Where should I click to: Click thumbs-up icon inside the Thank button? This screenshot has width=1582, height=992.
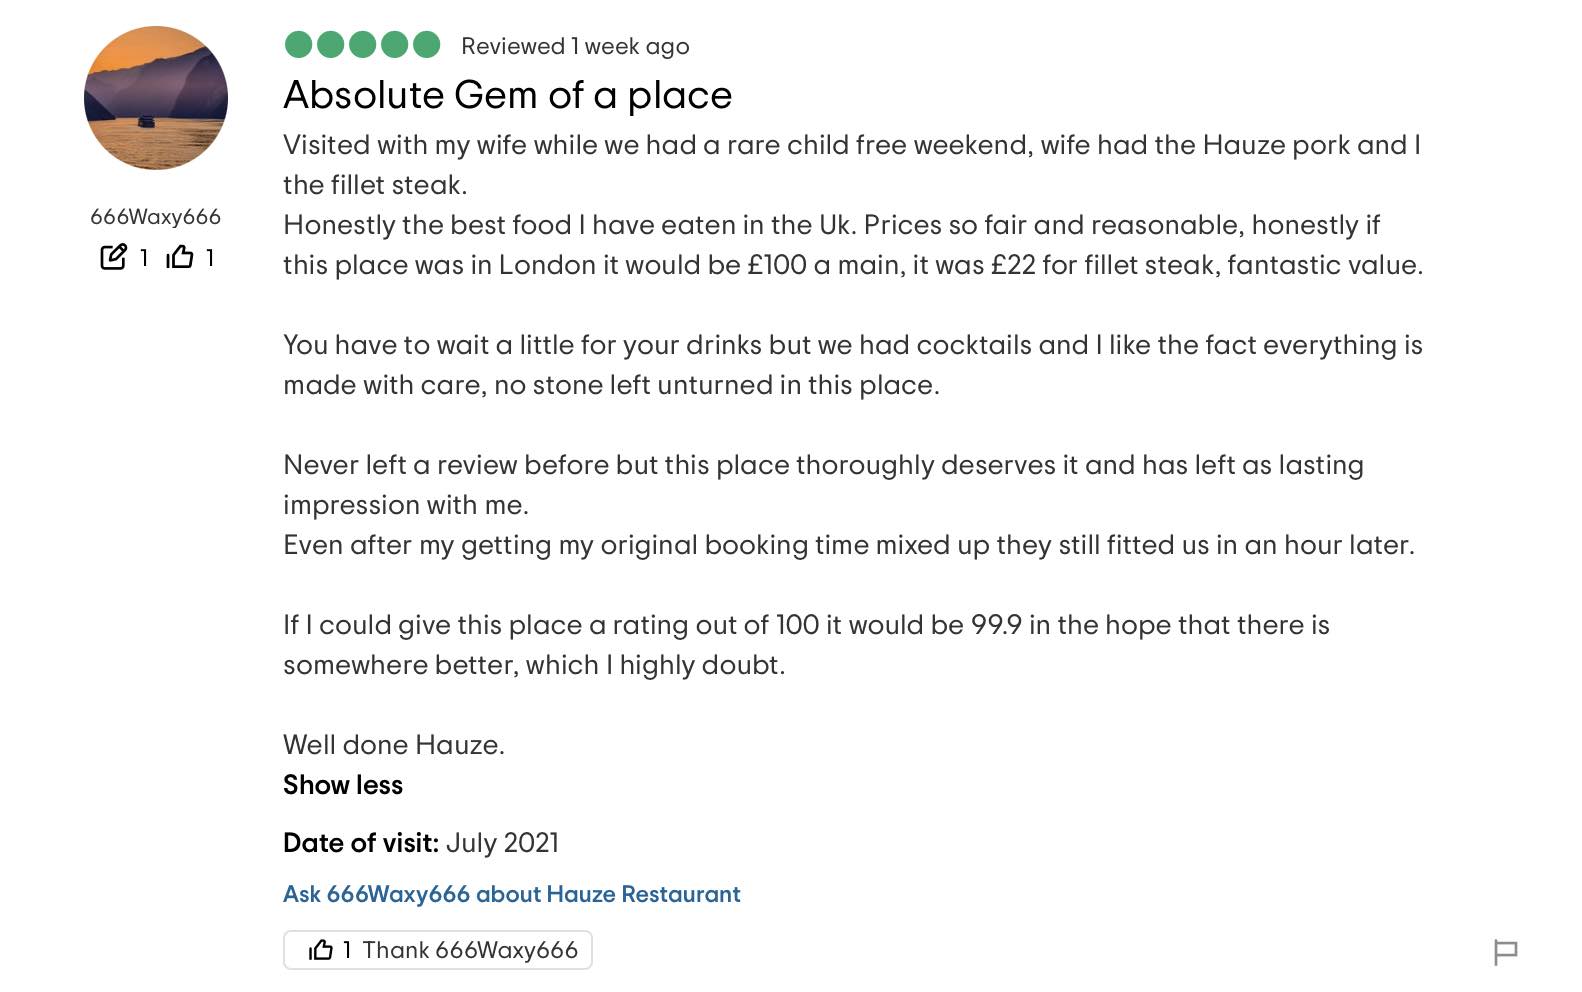point(321,950)
